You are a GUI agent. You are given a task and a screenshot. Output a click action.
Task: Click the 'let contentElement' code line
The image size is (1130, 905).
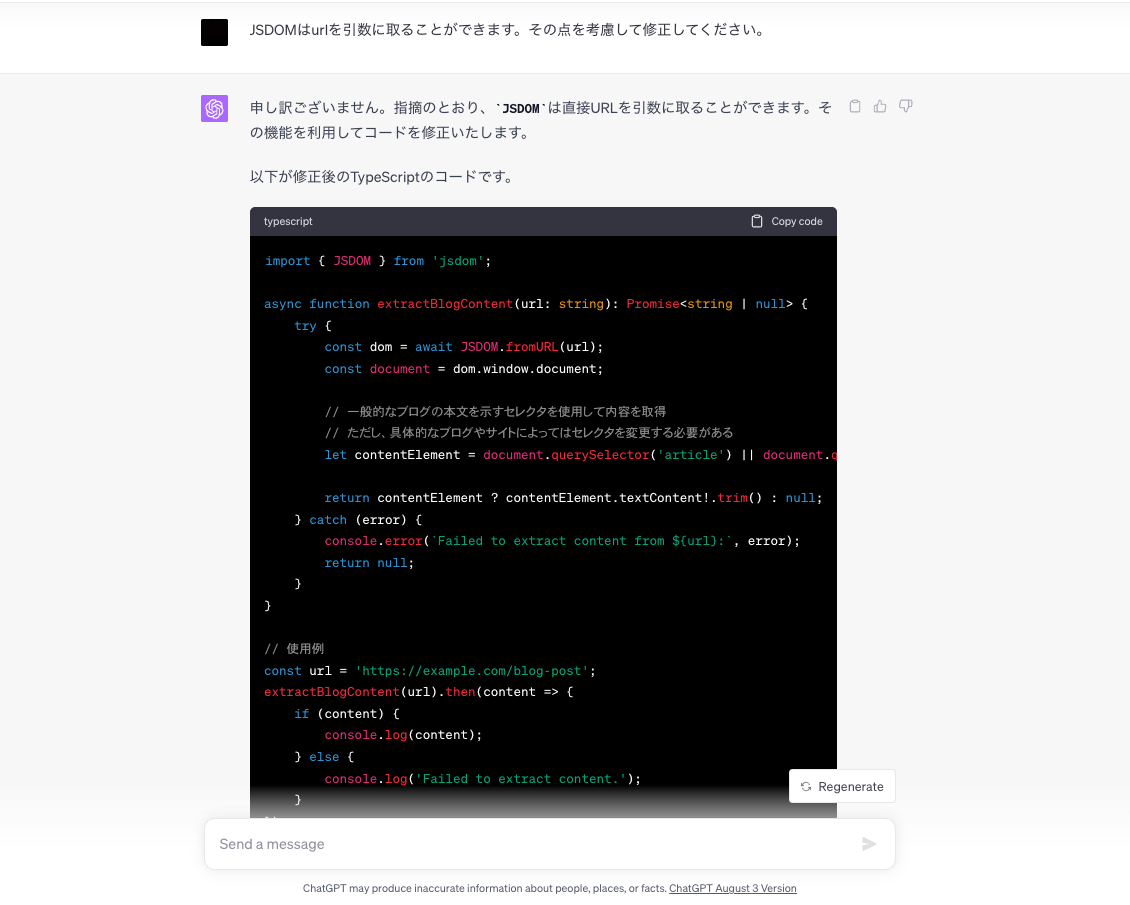(580, 455)
